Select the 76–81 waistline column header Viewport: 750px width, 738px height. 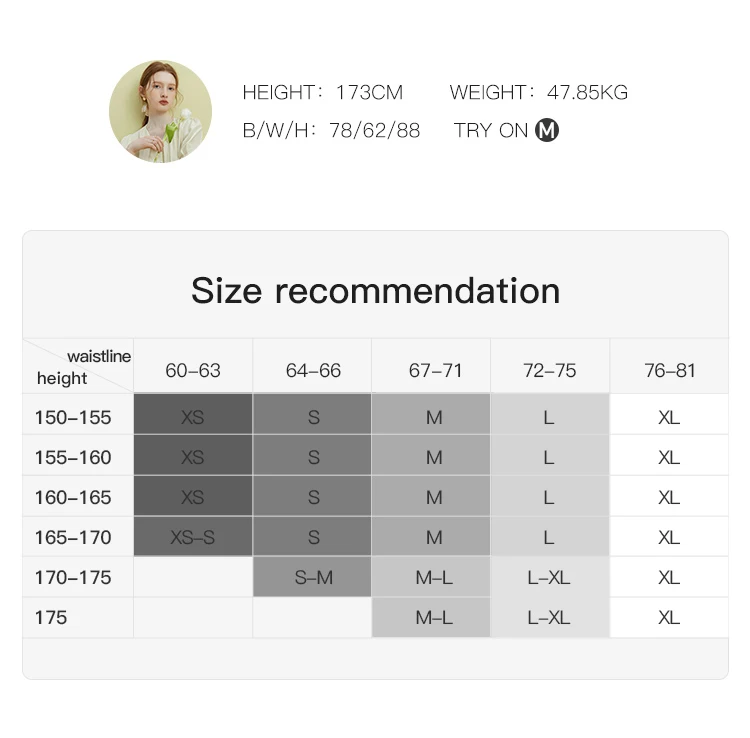click(669, 370)
